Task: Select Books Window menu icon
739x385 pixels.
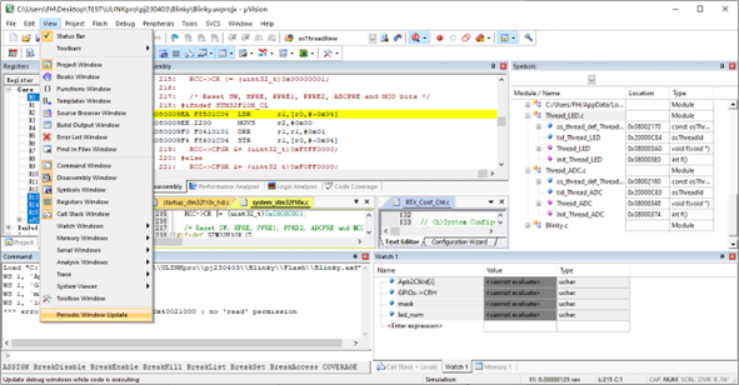Action: click(47, 77)
